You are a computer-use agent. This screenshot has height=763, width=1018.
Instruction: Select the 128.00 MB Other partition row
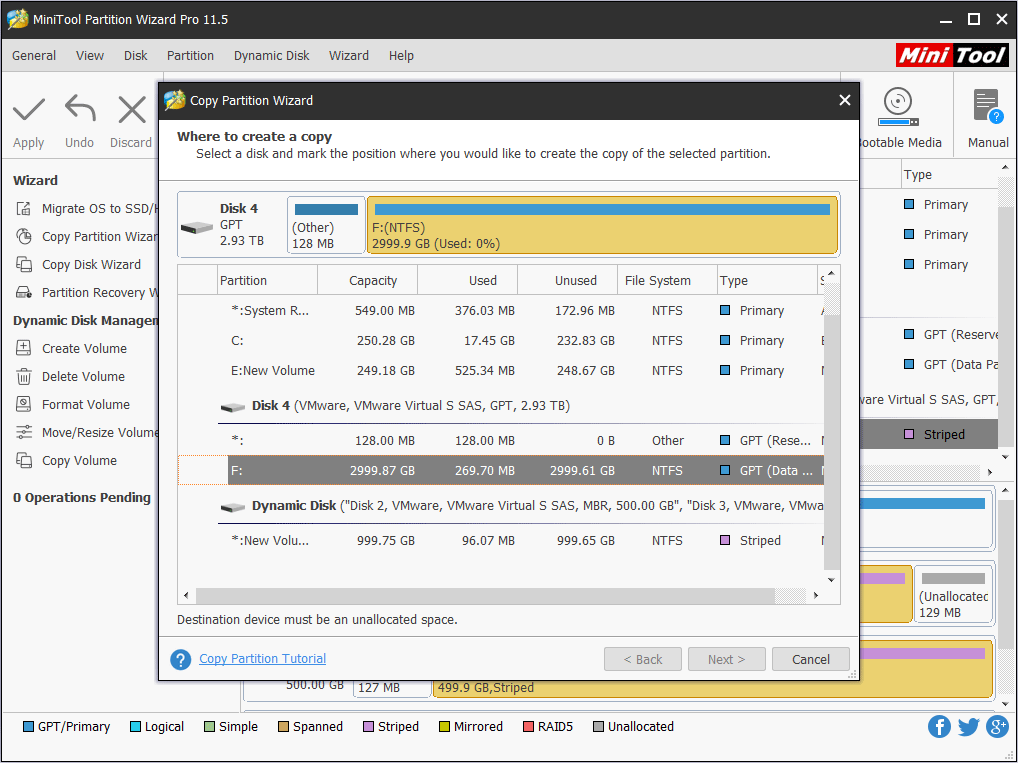click(x=501, y=440)
